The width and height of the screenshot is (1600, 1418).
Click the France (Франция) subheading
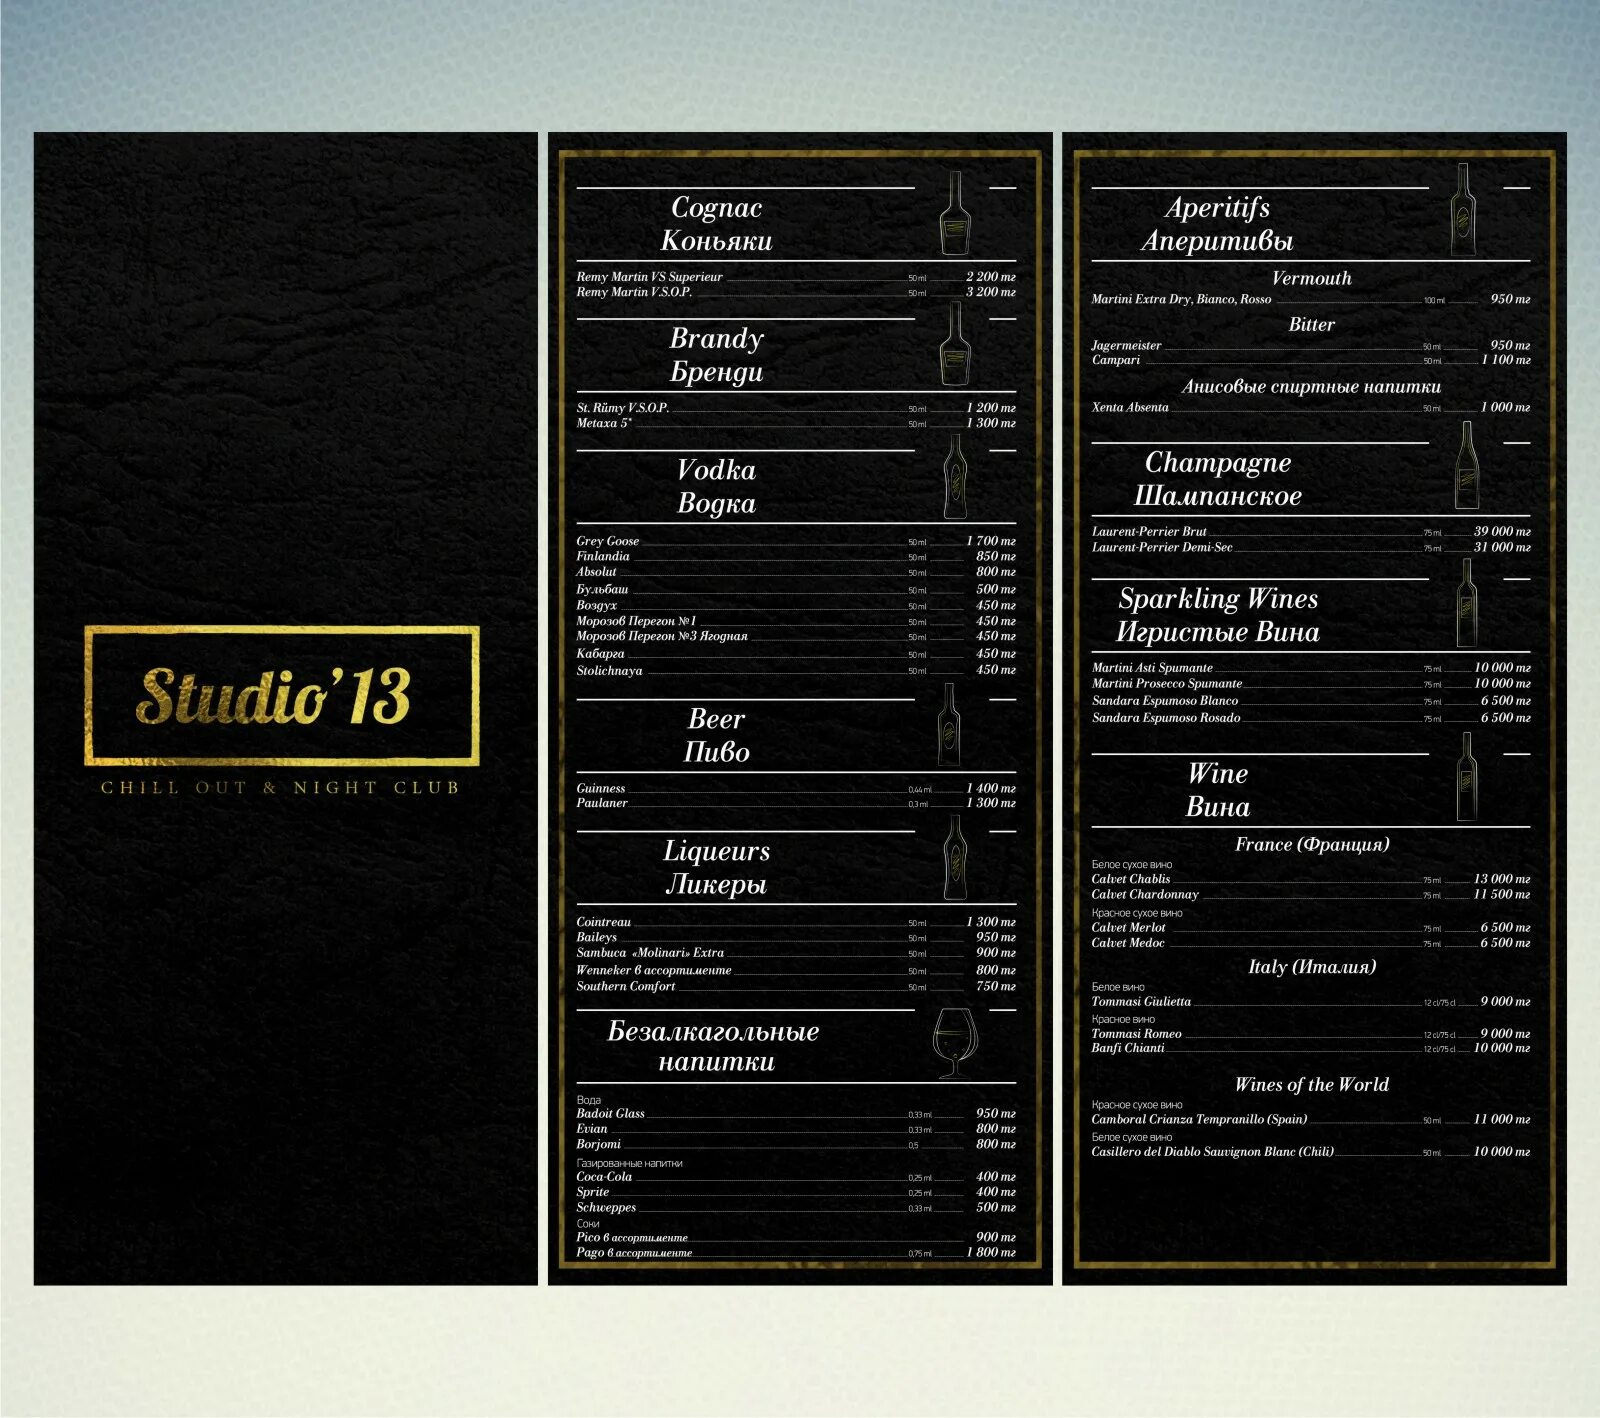[1312, 844]
